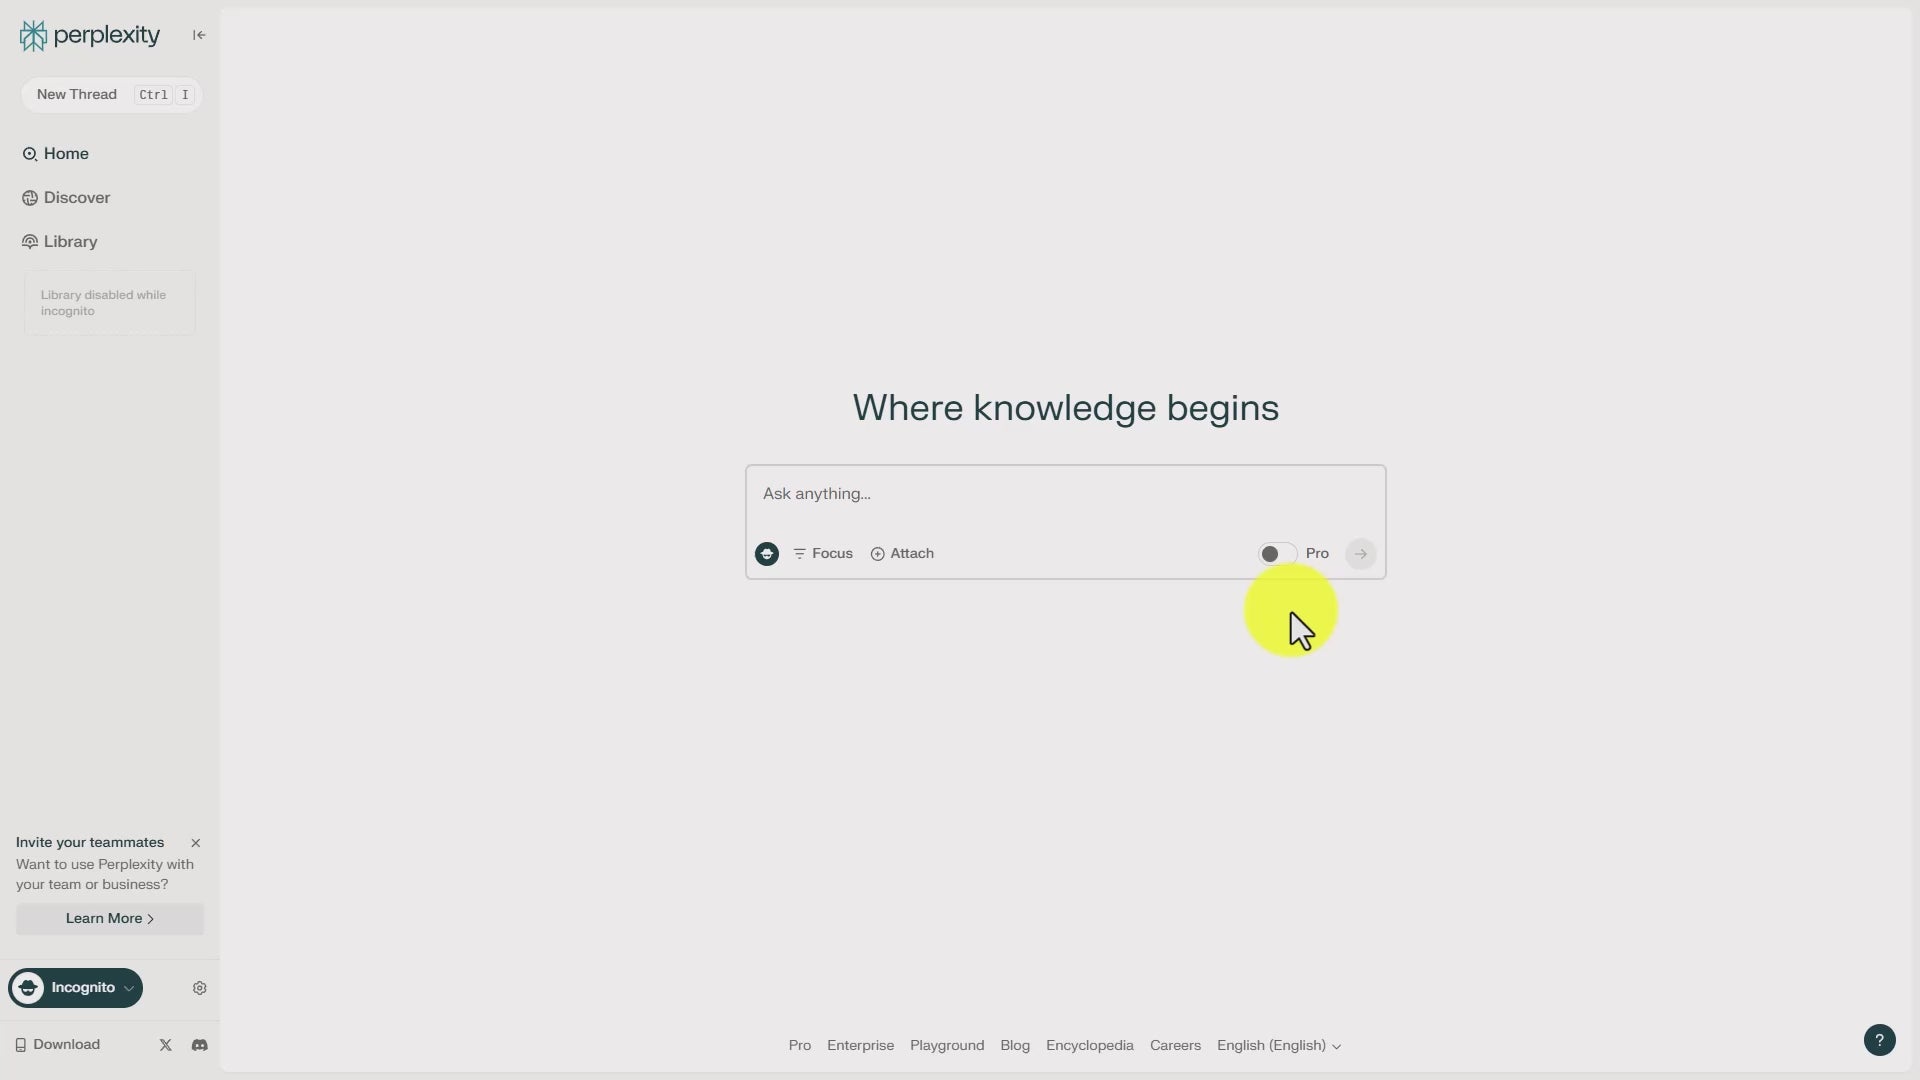Open the Playground footer link
This screenshot has width=1920, height=1080.
946,1045
